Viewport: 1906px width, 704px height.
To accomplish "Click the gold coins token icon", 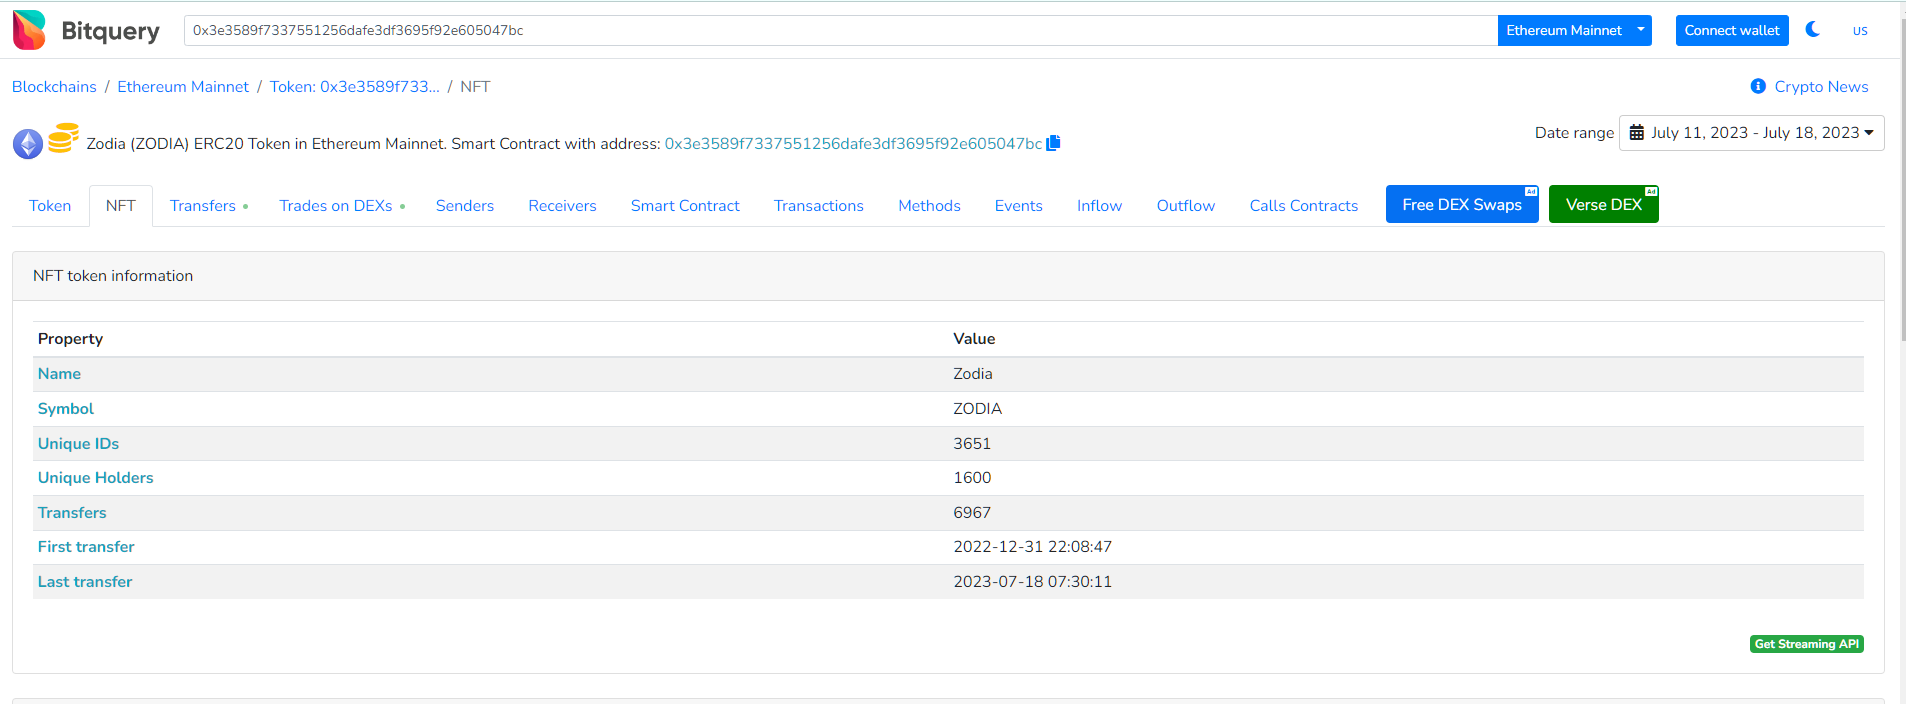I will point(63,138).
